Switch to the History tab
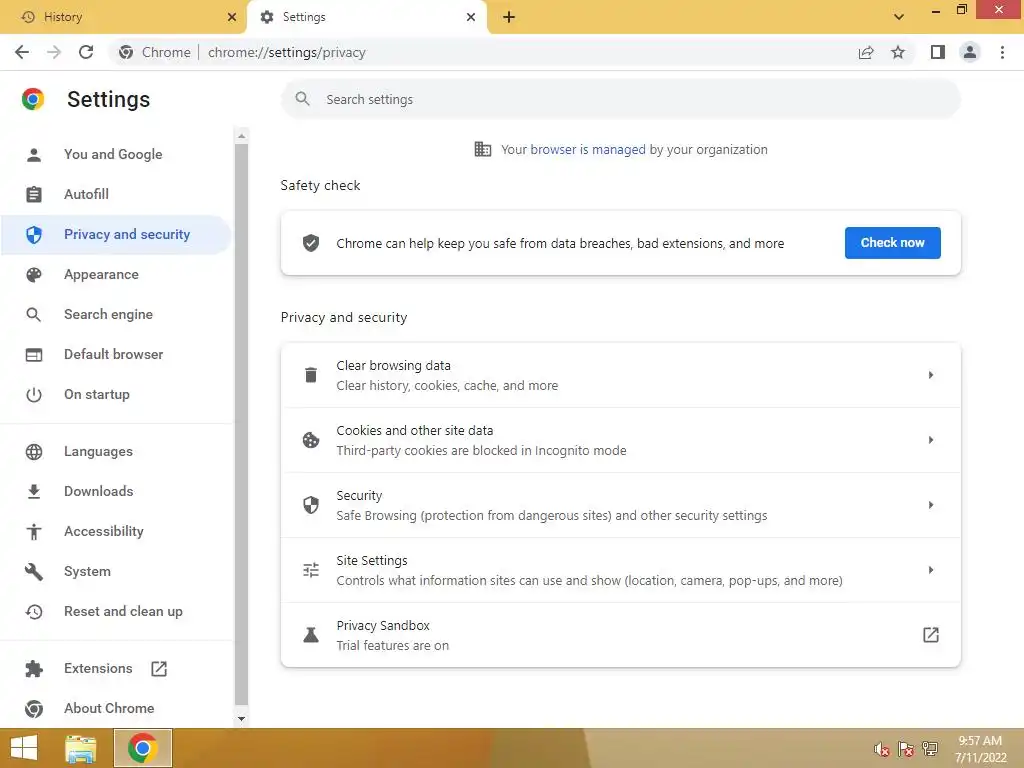The width and height of the screenshot is (1024, 768). coord(123,17)
